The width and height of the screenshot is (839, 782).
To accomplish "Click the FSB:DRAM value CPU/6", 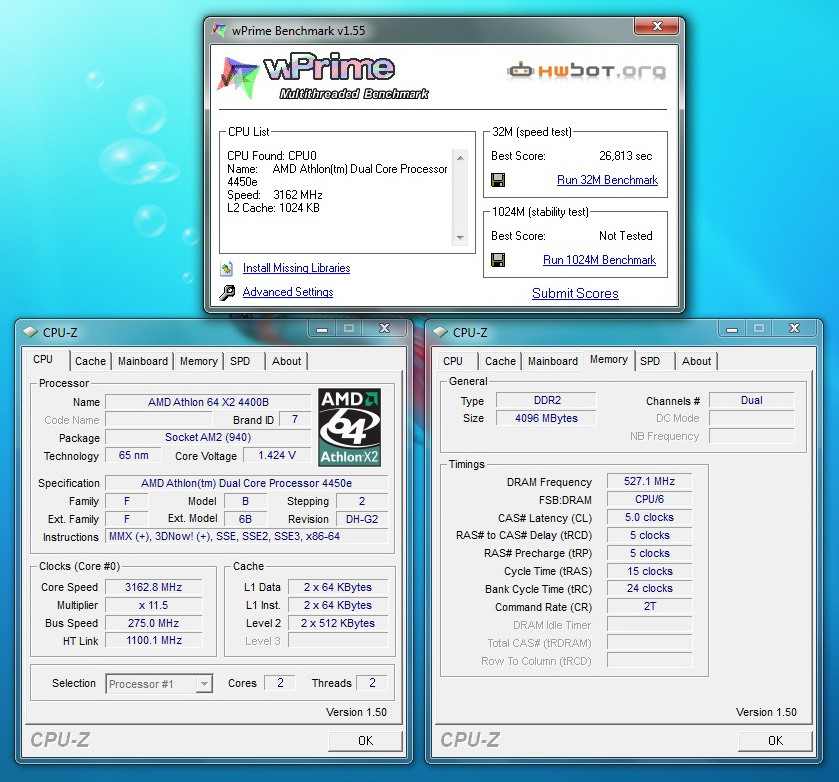I will click(650, 499).
